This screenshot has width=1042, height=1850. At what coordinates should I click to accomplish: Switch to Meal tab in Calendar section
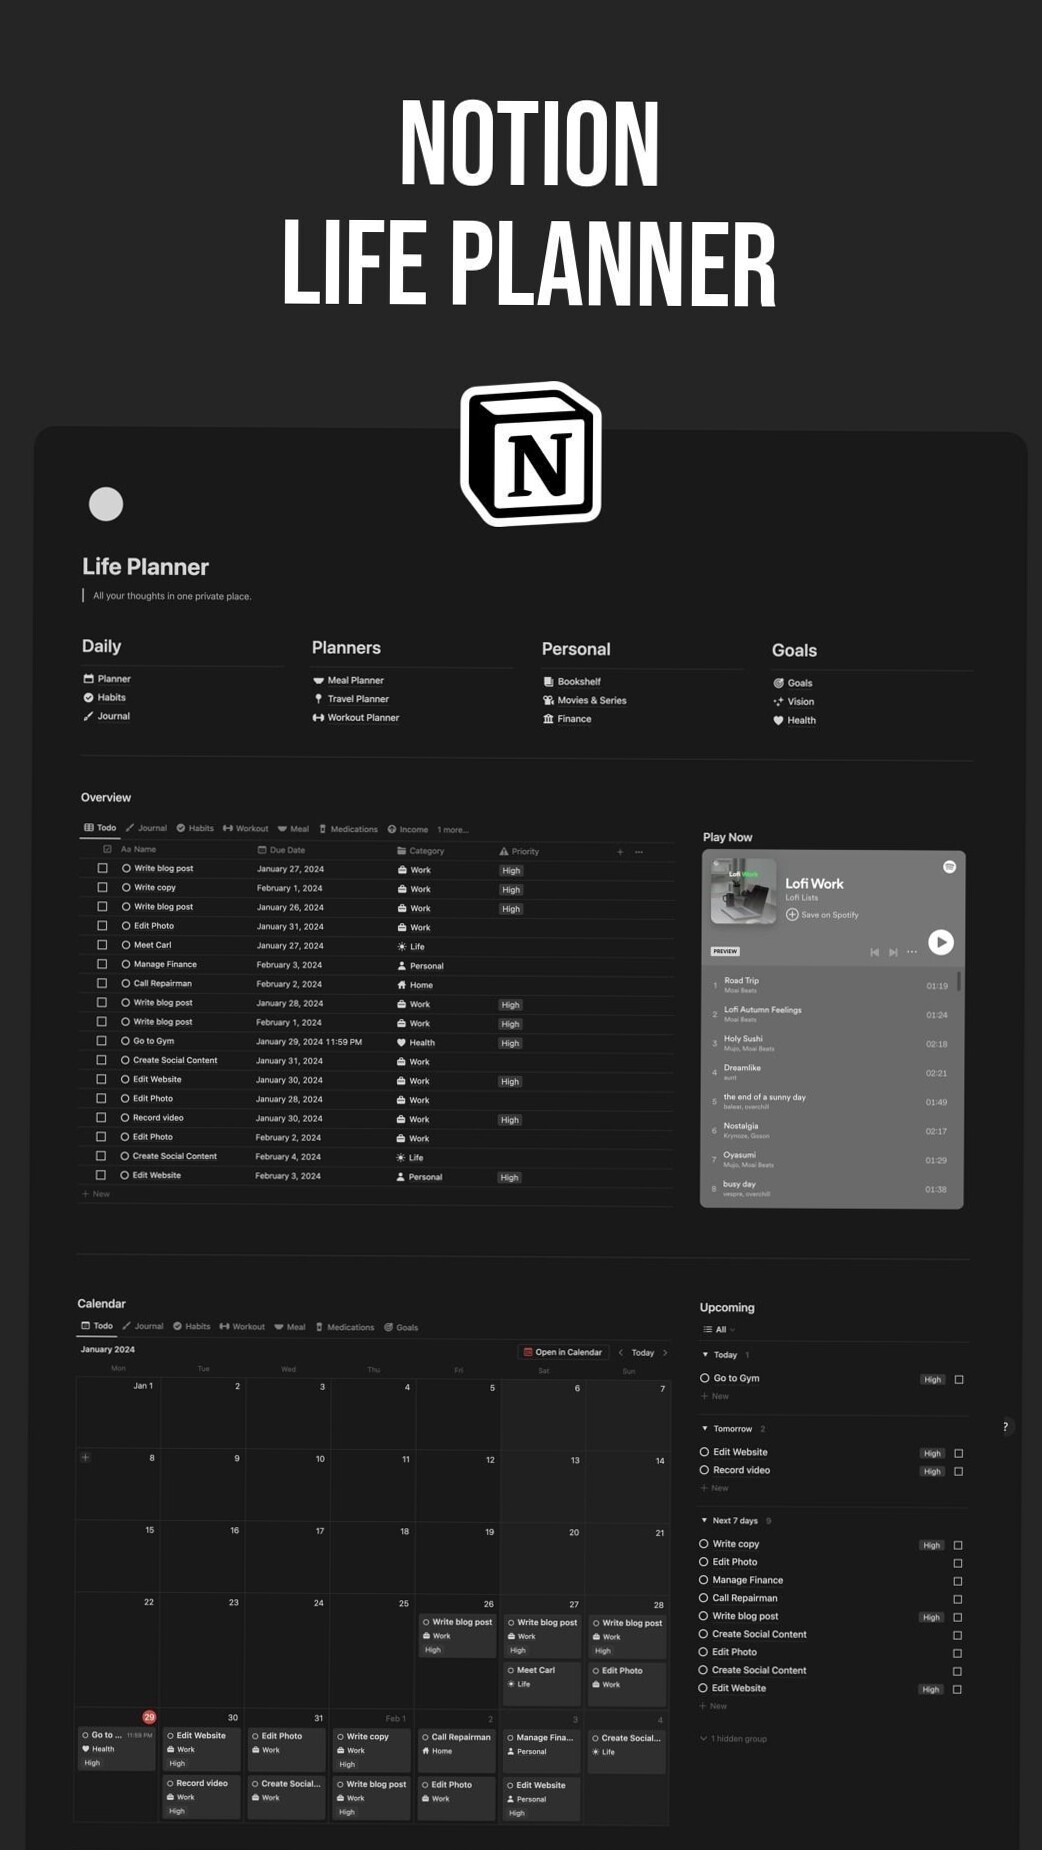click(x=290, y=1327)
